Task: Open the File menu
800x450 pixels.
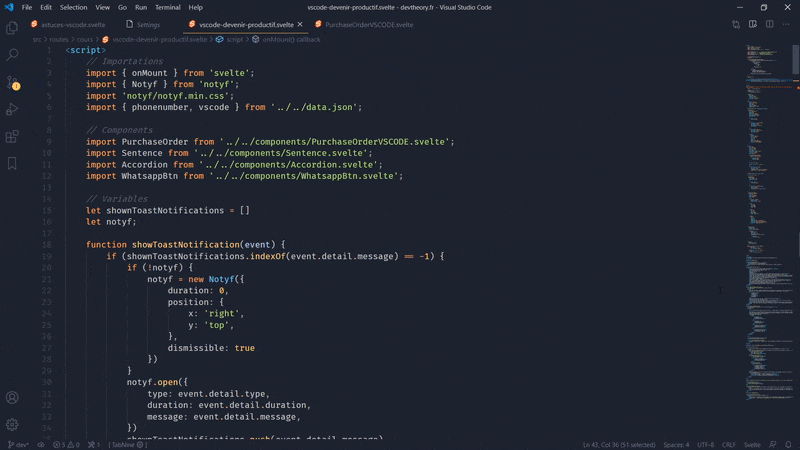Action: pos(27,8)
